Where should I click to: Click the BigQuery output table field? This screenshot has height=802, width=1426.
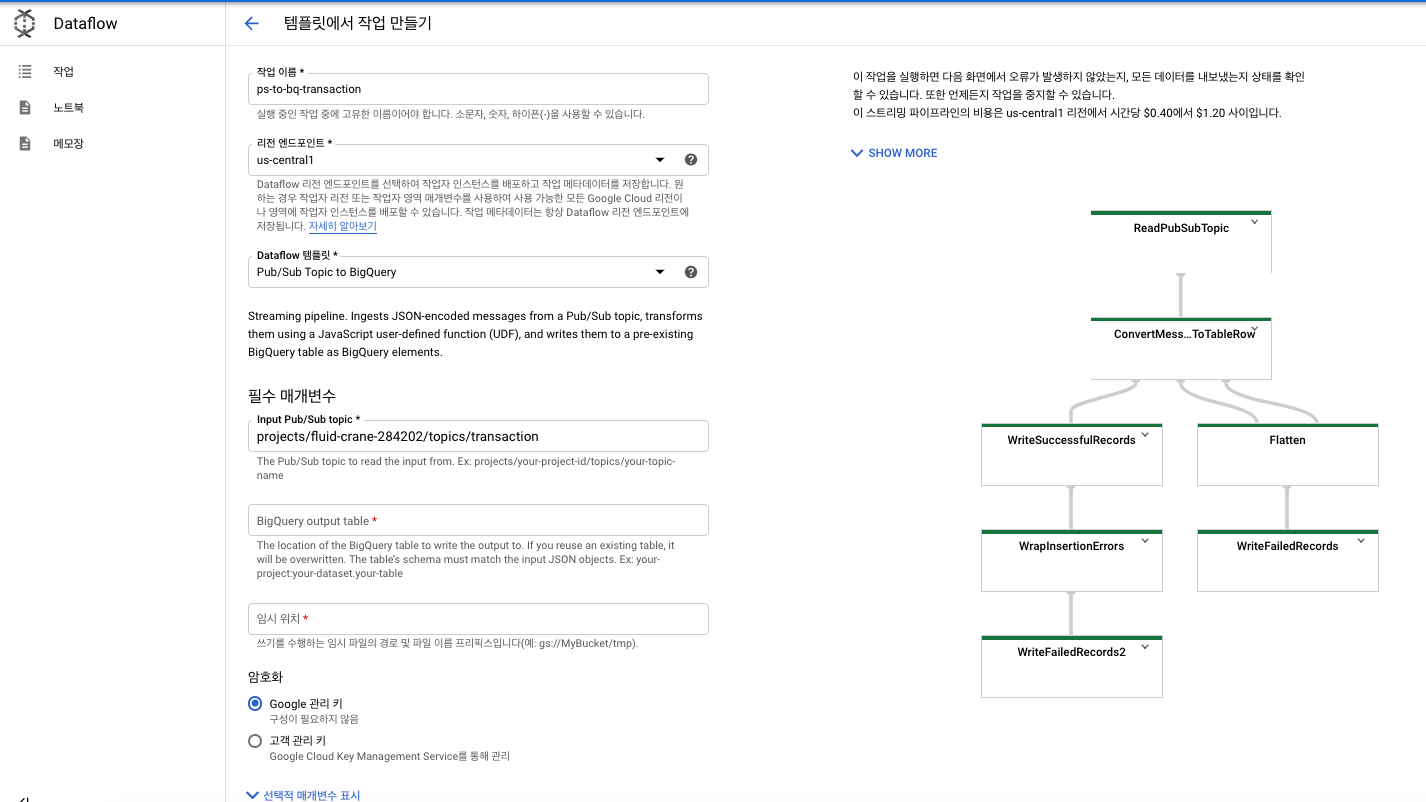[478, 520]
